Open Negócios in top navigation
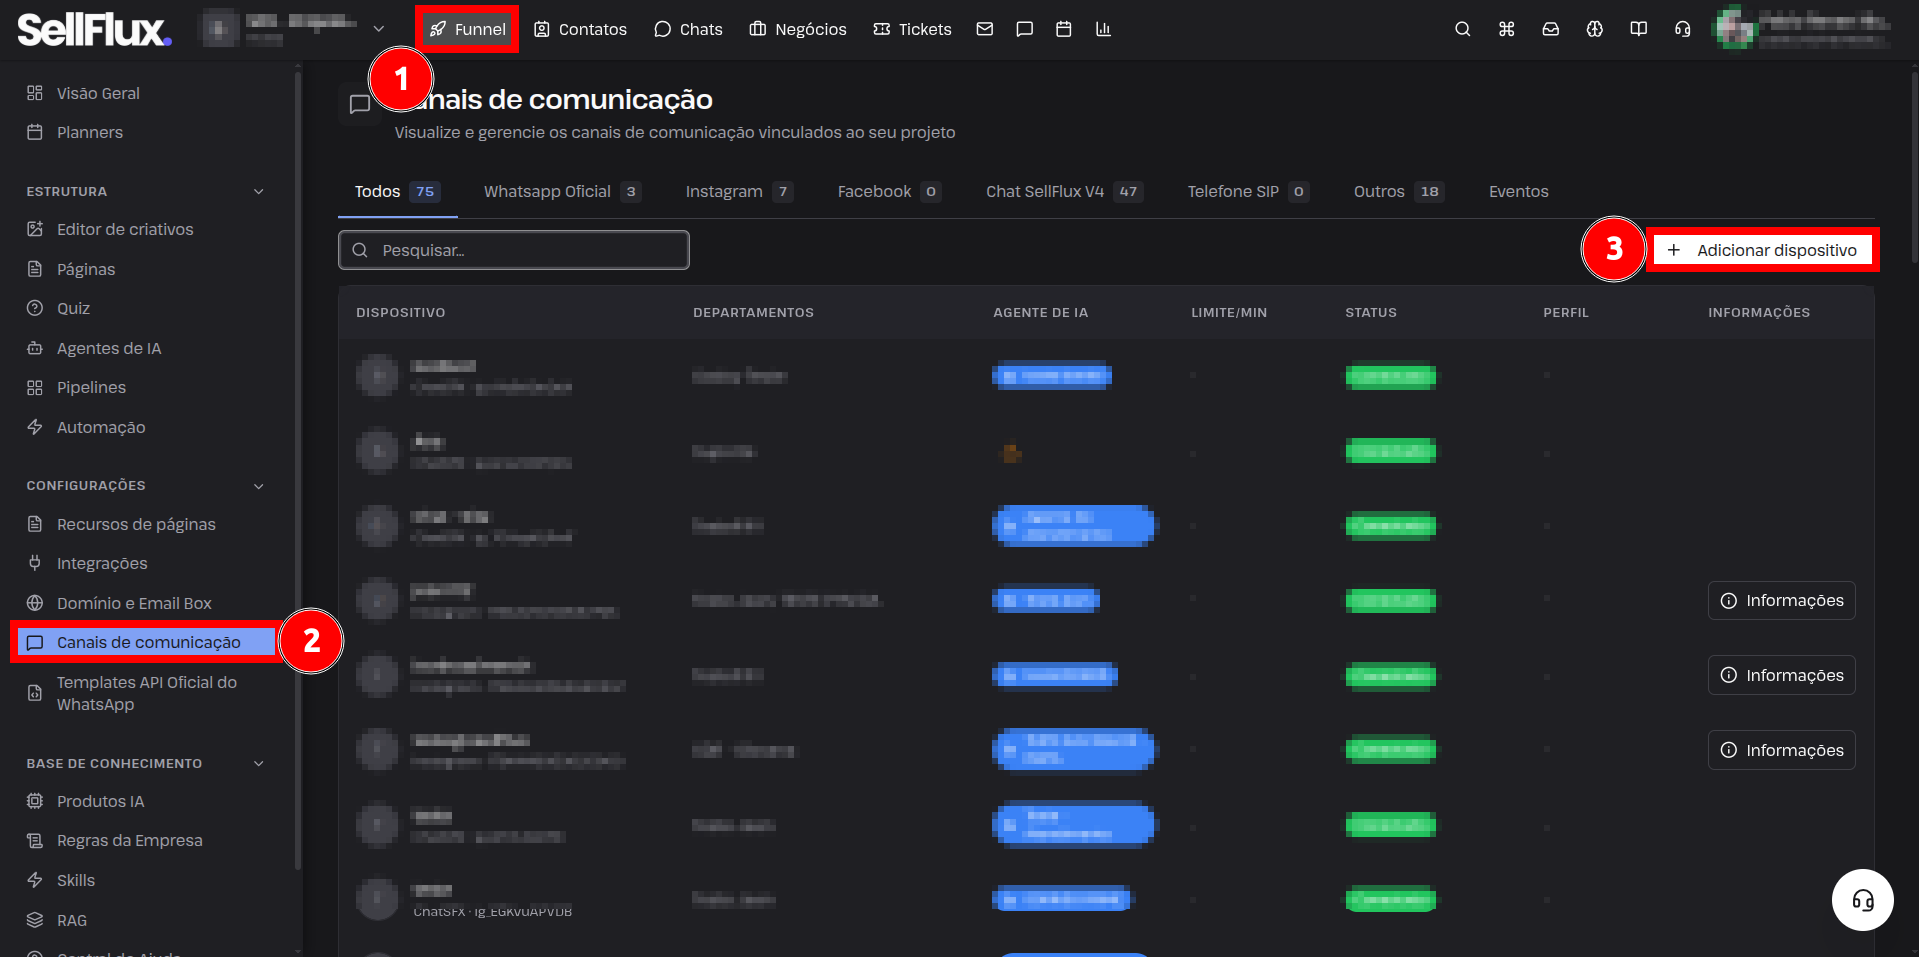The image size is (1919, 957). tap(798, 29)
